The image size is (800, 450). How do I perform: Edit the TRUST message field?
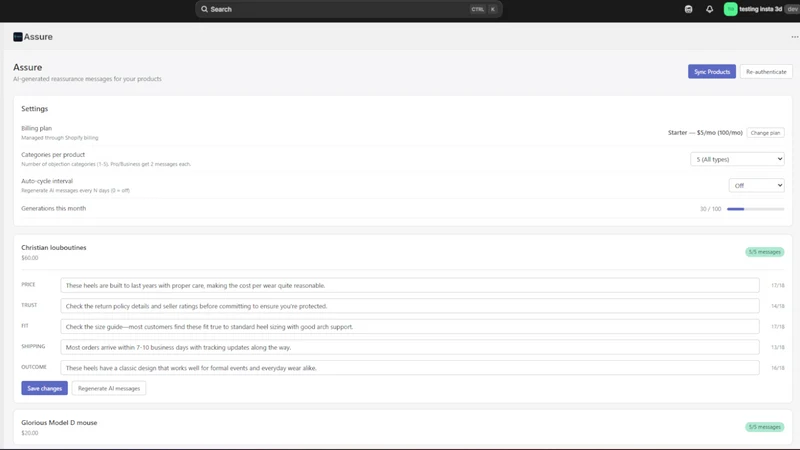pos(409,306)
